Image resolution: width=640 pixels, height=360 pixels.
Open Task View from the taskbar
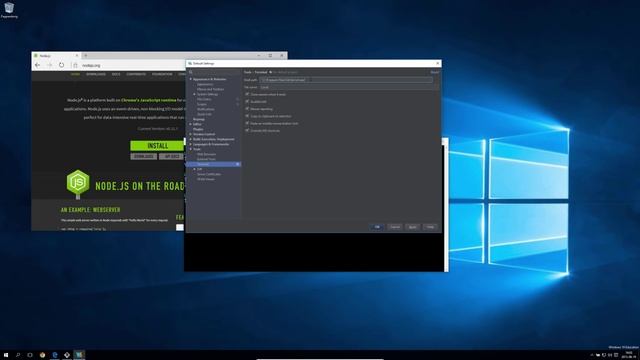[30, 355]
